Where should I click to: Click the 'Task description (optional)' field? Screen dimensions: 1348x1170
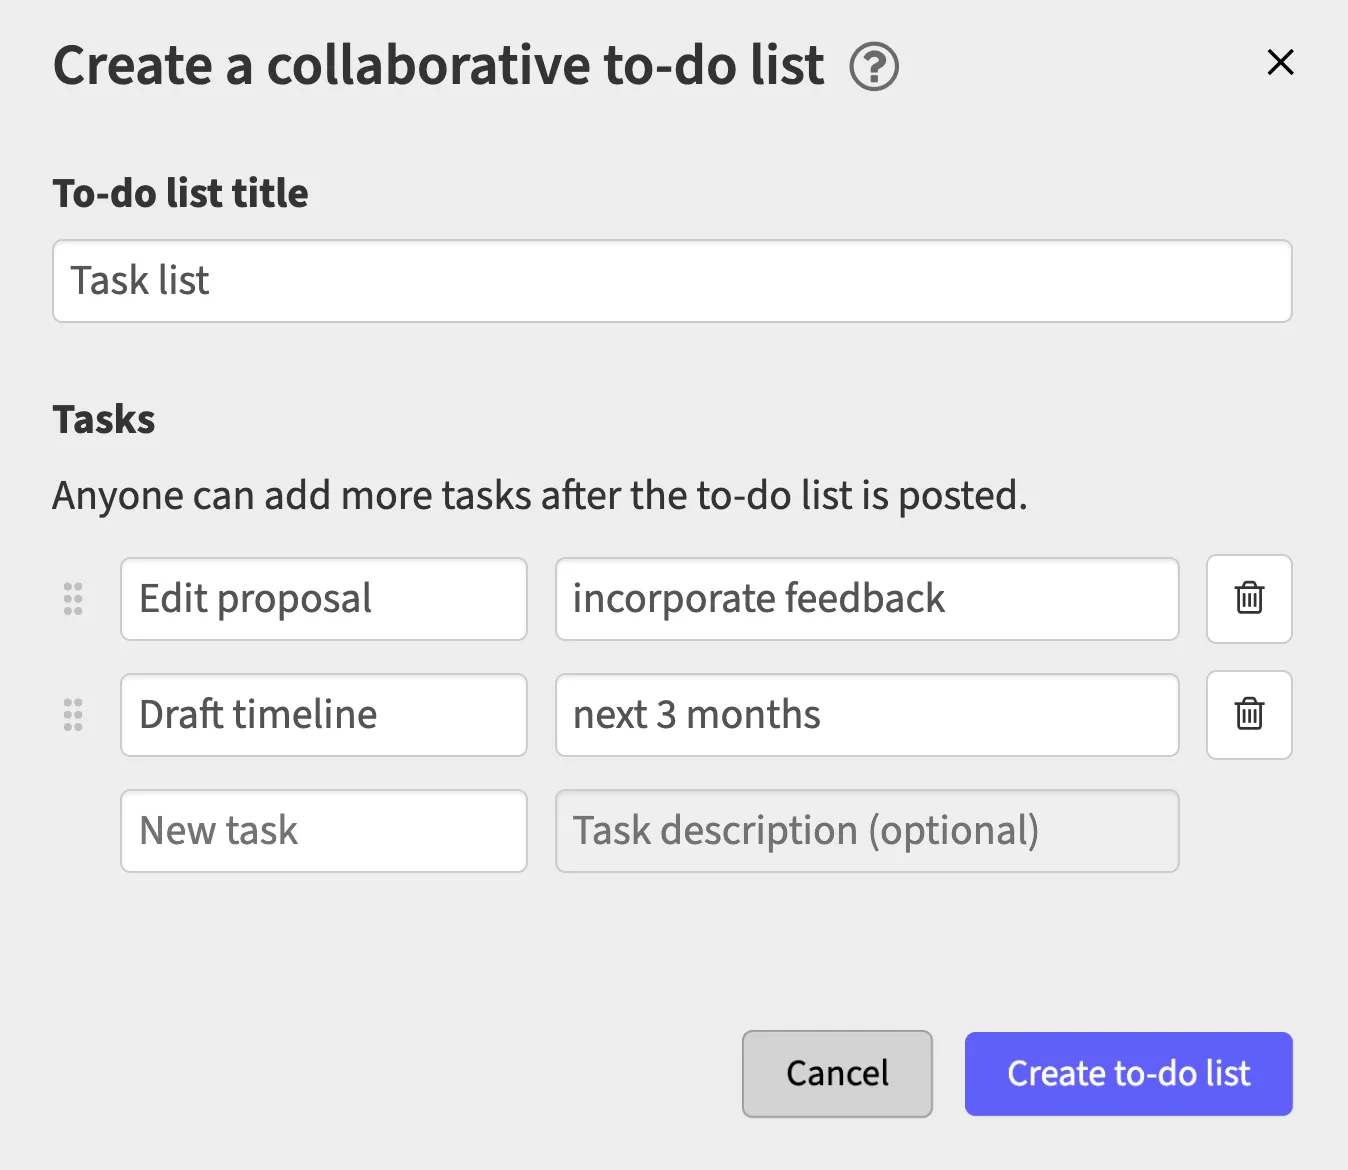coord(866,831)
